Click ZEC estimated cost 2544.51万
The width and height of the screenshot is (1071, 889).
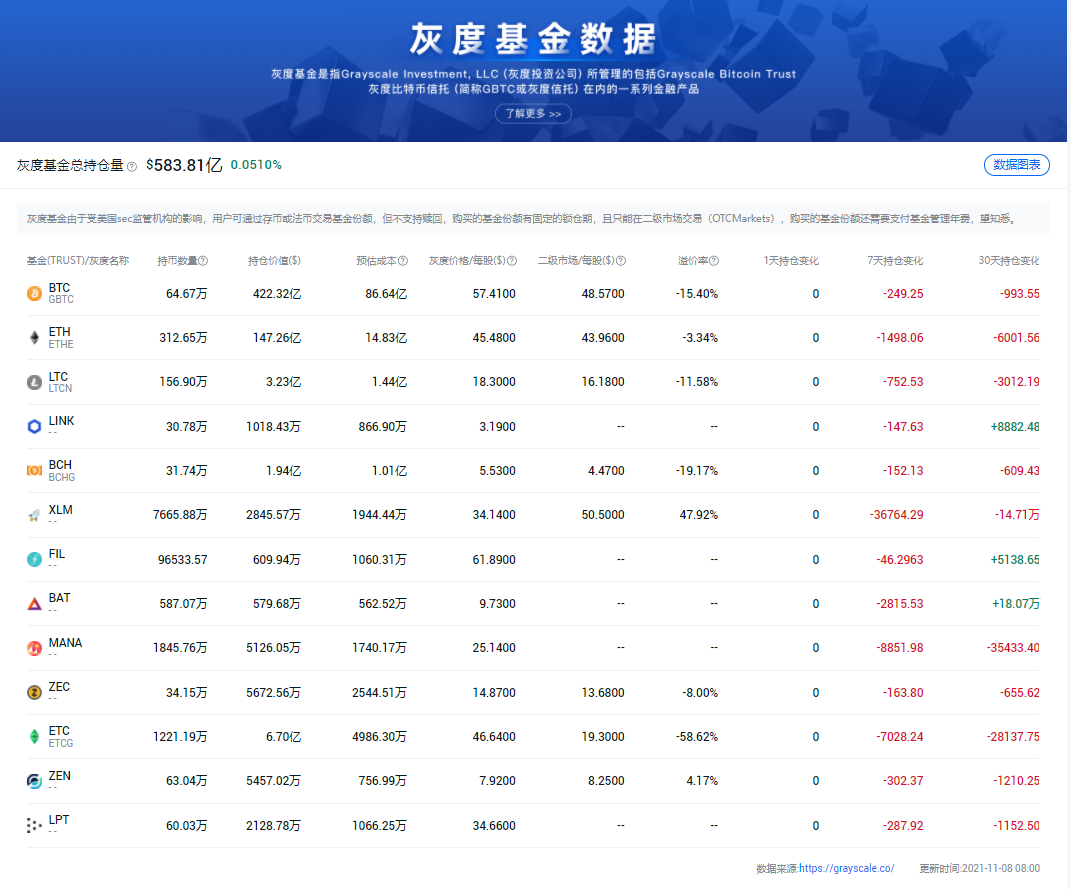[379, 693]
